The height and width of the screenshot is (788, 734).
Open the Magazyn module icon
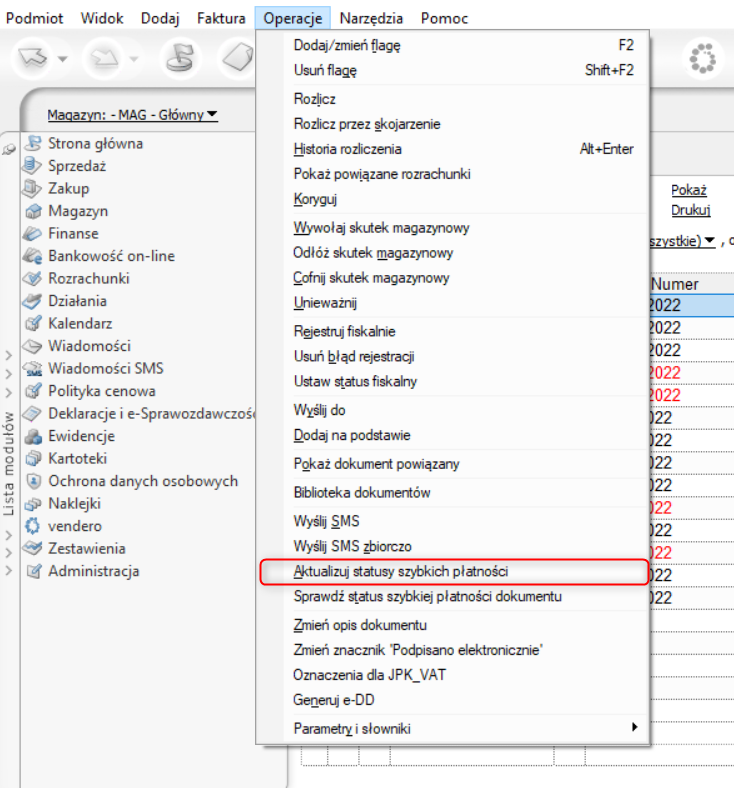(33, 211)
